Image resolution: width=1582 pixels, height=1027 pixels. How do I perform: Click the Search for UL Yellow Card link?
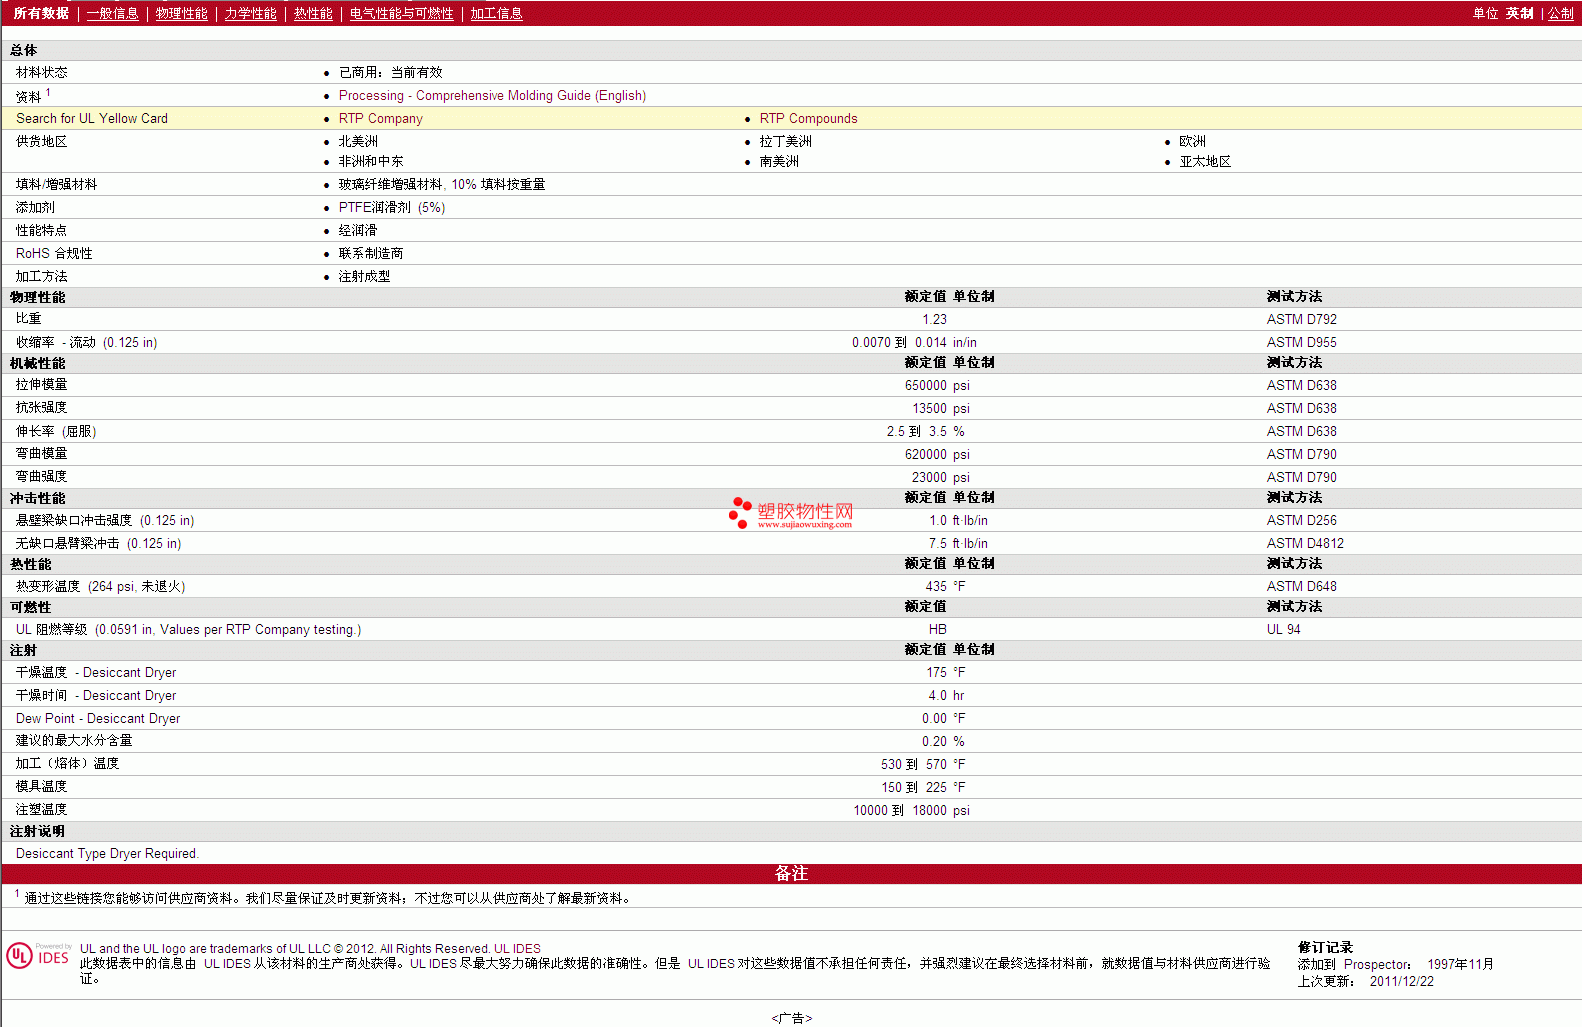[x=92, y=119]
